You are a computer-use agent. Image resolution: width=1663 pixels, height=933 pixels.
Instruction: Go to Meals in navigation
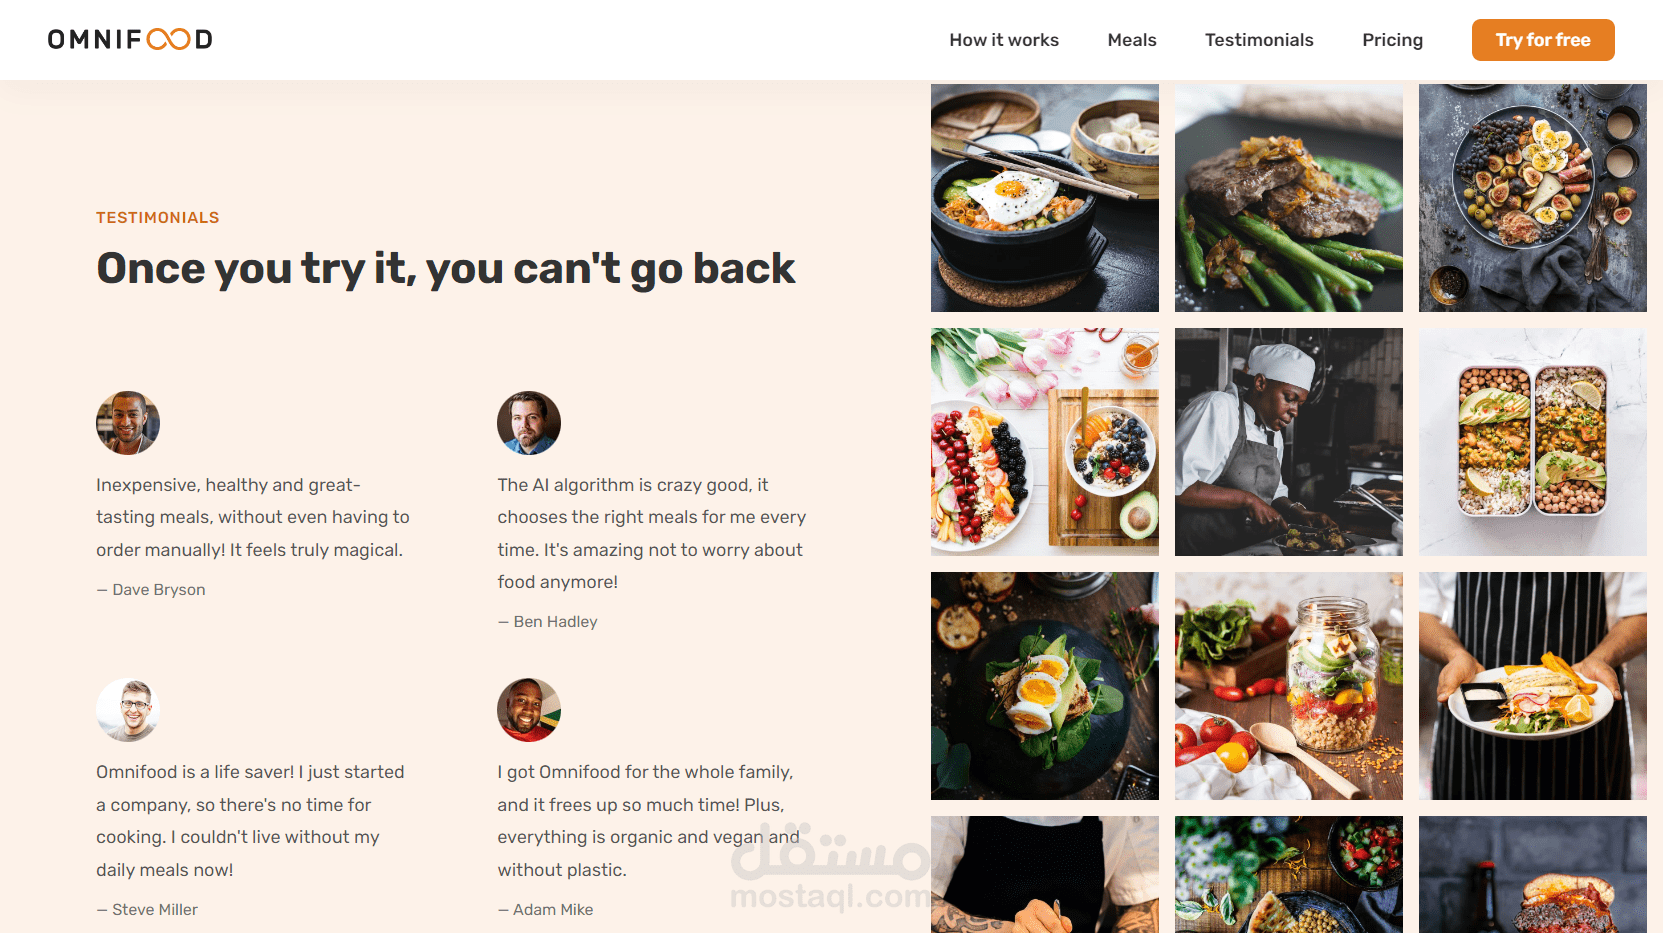(1132, 40)
